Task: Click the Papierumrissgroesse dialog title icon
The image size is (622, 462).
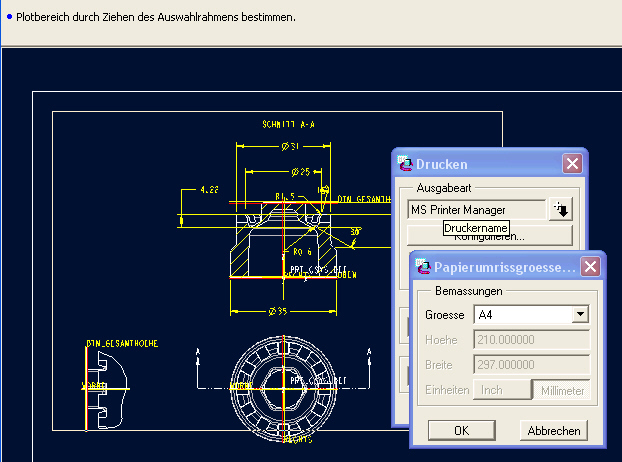Action: 423,266
